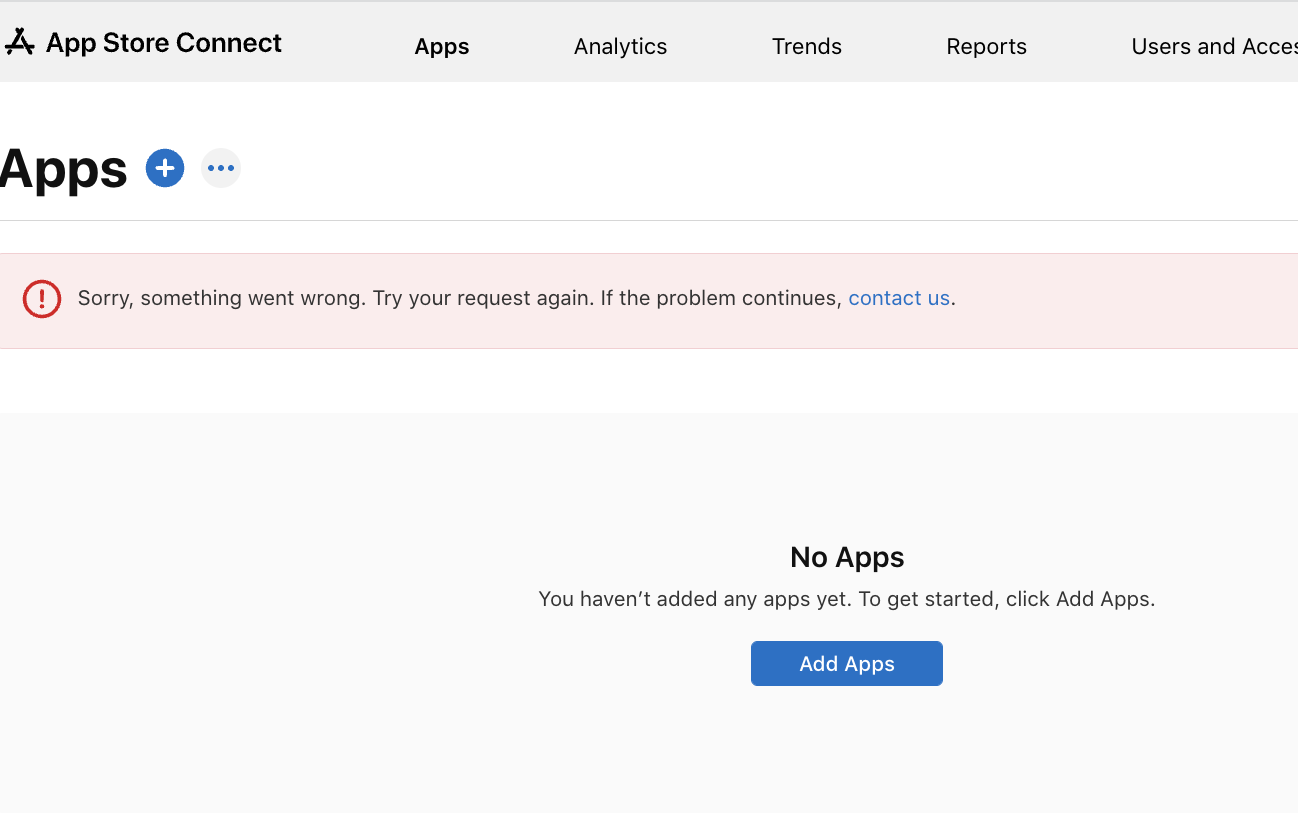Click the blue plus add-app icon
The width and height of the screenshot is (1298, 814).
pyautogui.click(x=165, y=168)
